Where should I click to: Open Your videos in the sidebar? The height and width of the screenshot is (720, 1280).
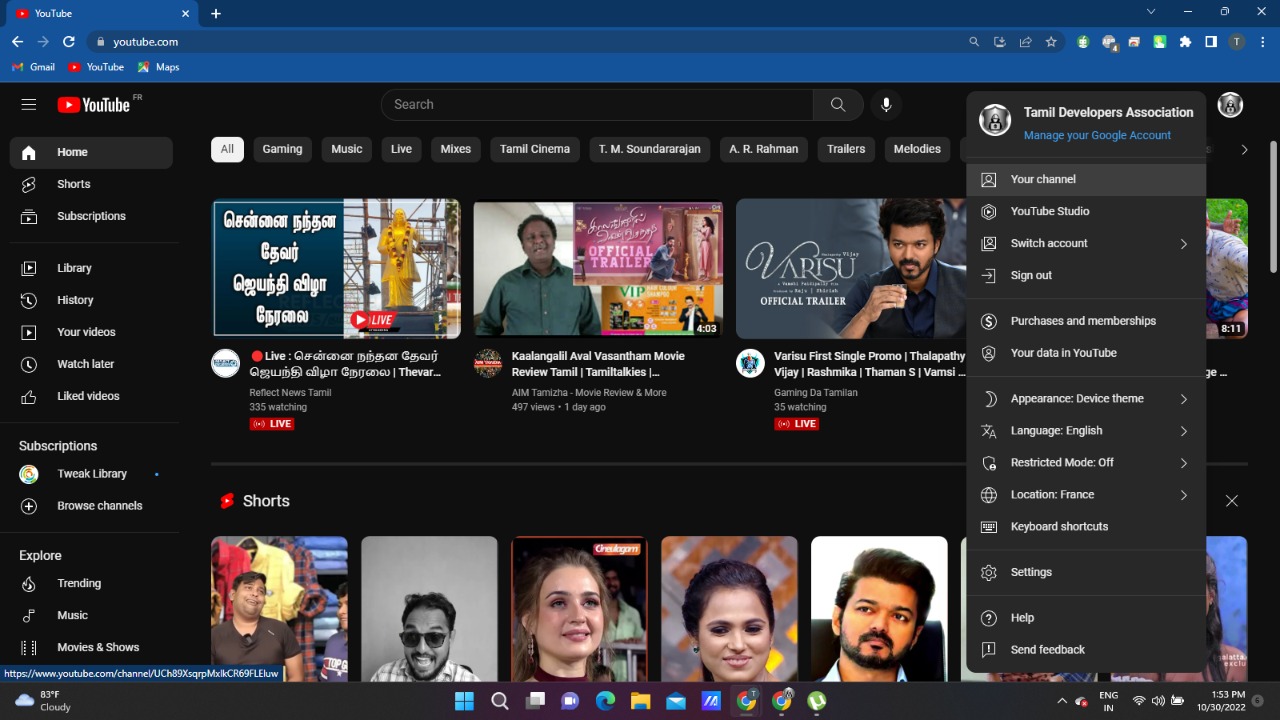tap(91, 332)
